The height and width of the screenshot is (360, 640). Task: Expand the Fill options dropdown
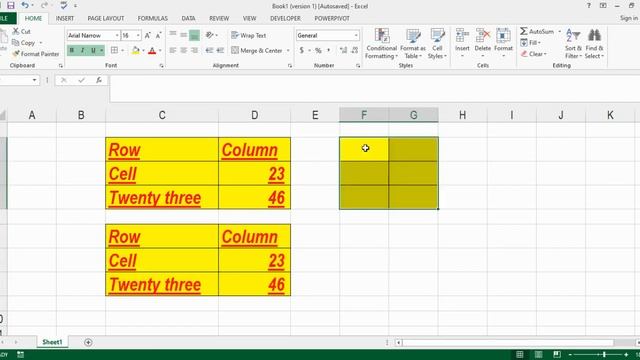pyautogui.click(x=539, y=43)
